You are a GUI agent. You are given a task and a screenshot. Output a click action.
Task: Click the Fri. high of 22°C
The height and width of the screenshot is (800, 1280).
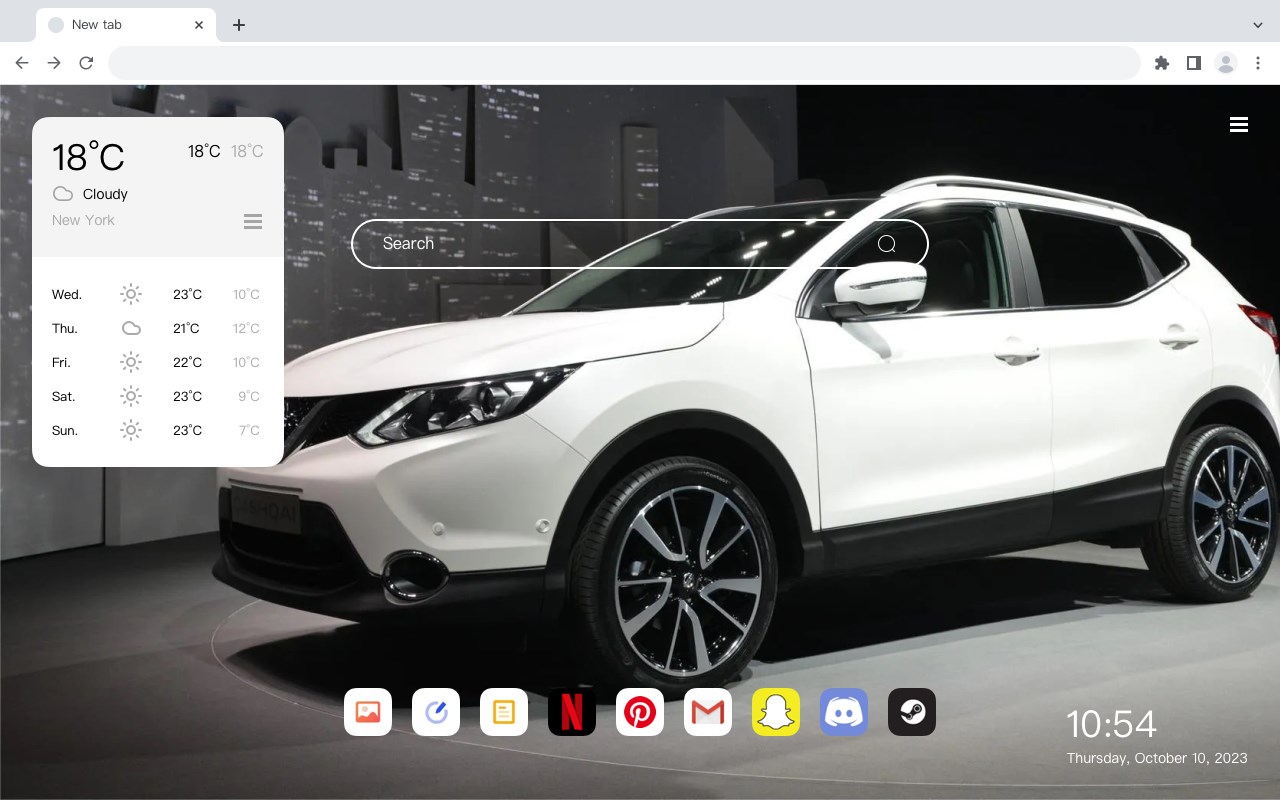187,362
